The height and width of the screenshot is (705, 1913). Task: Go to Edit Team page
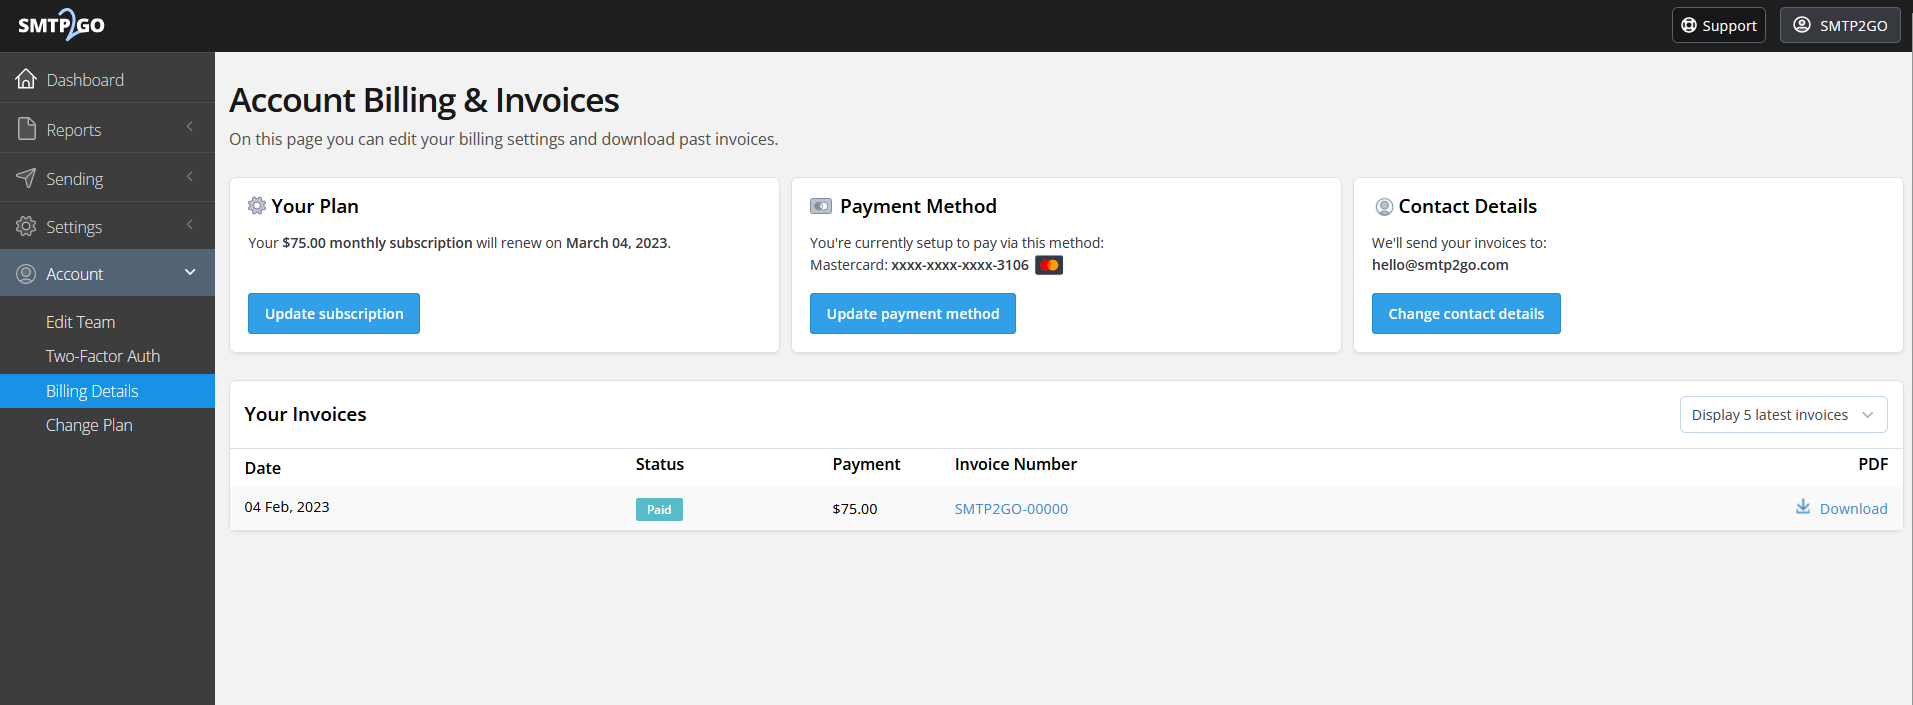pos(81,322)
